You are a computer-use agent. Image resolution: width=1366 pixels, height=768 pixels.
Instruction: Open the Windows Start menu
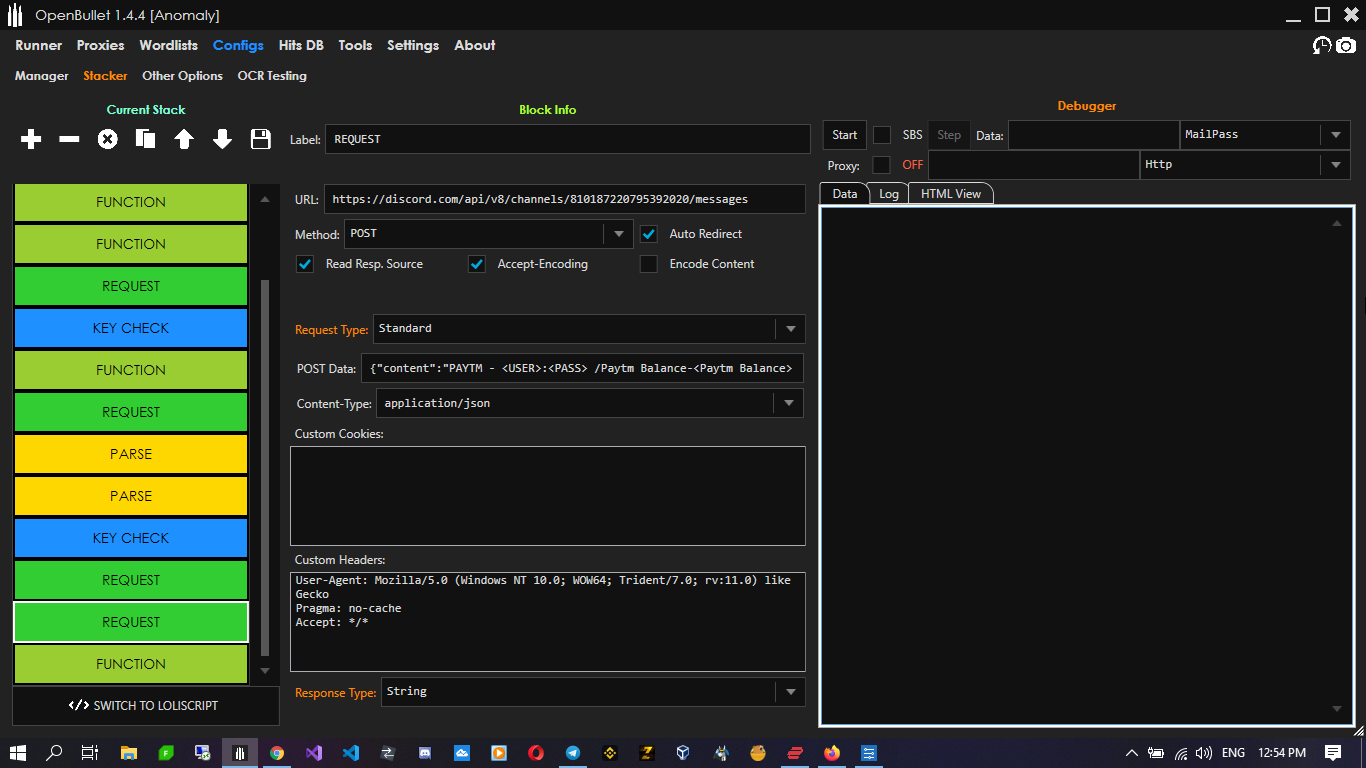point(18,753)
